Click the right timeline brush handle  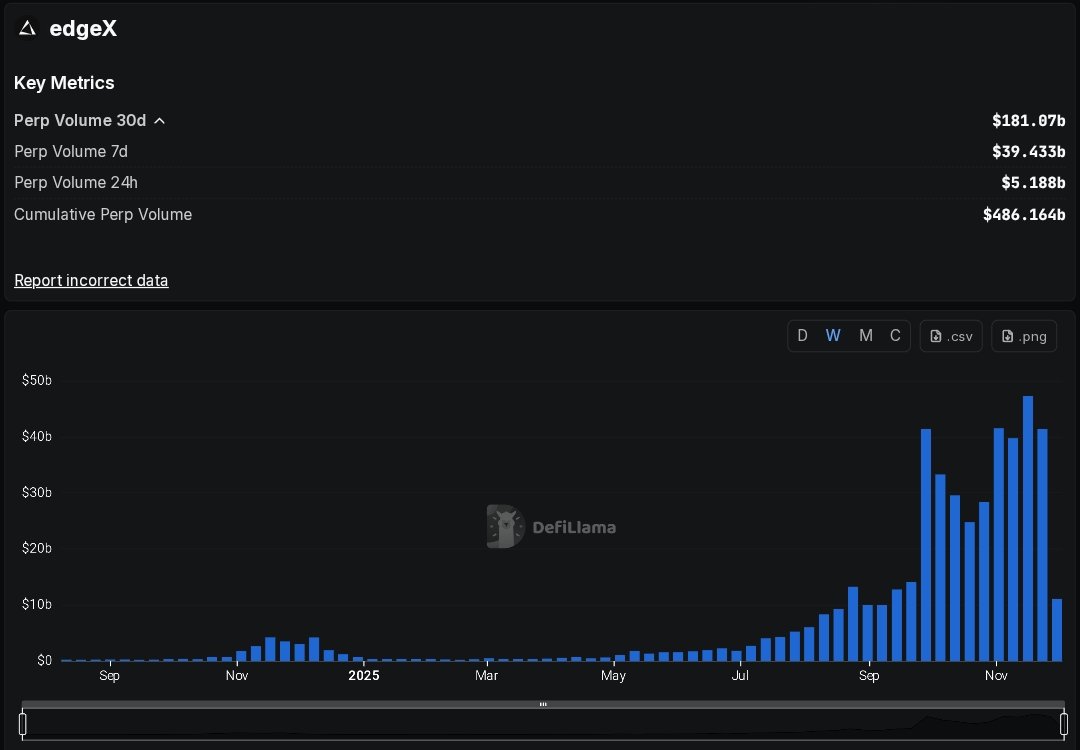1063,723
